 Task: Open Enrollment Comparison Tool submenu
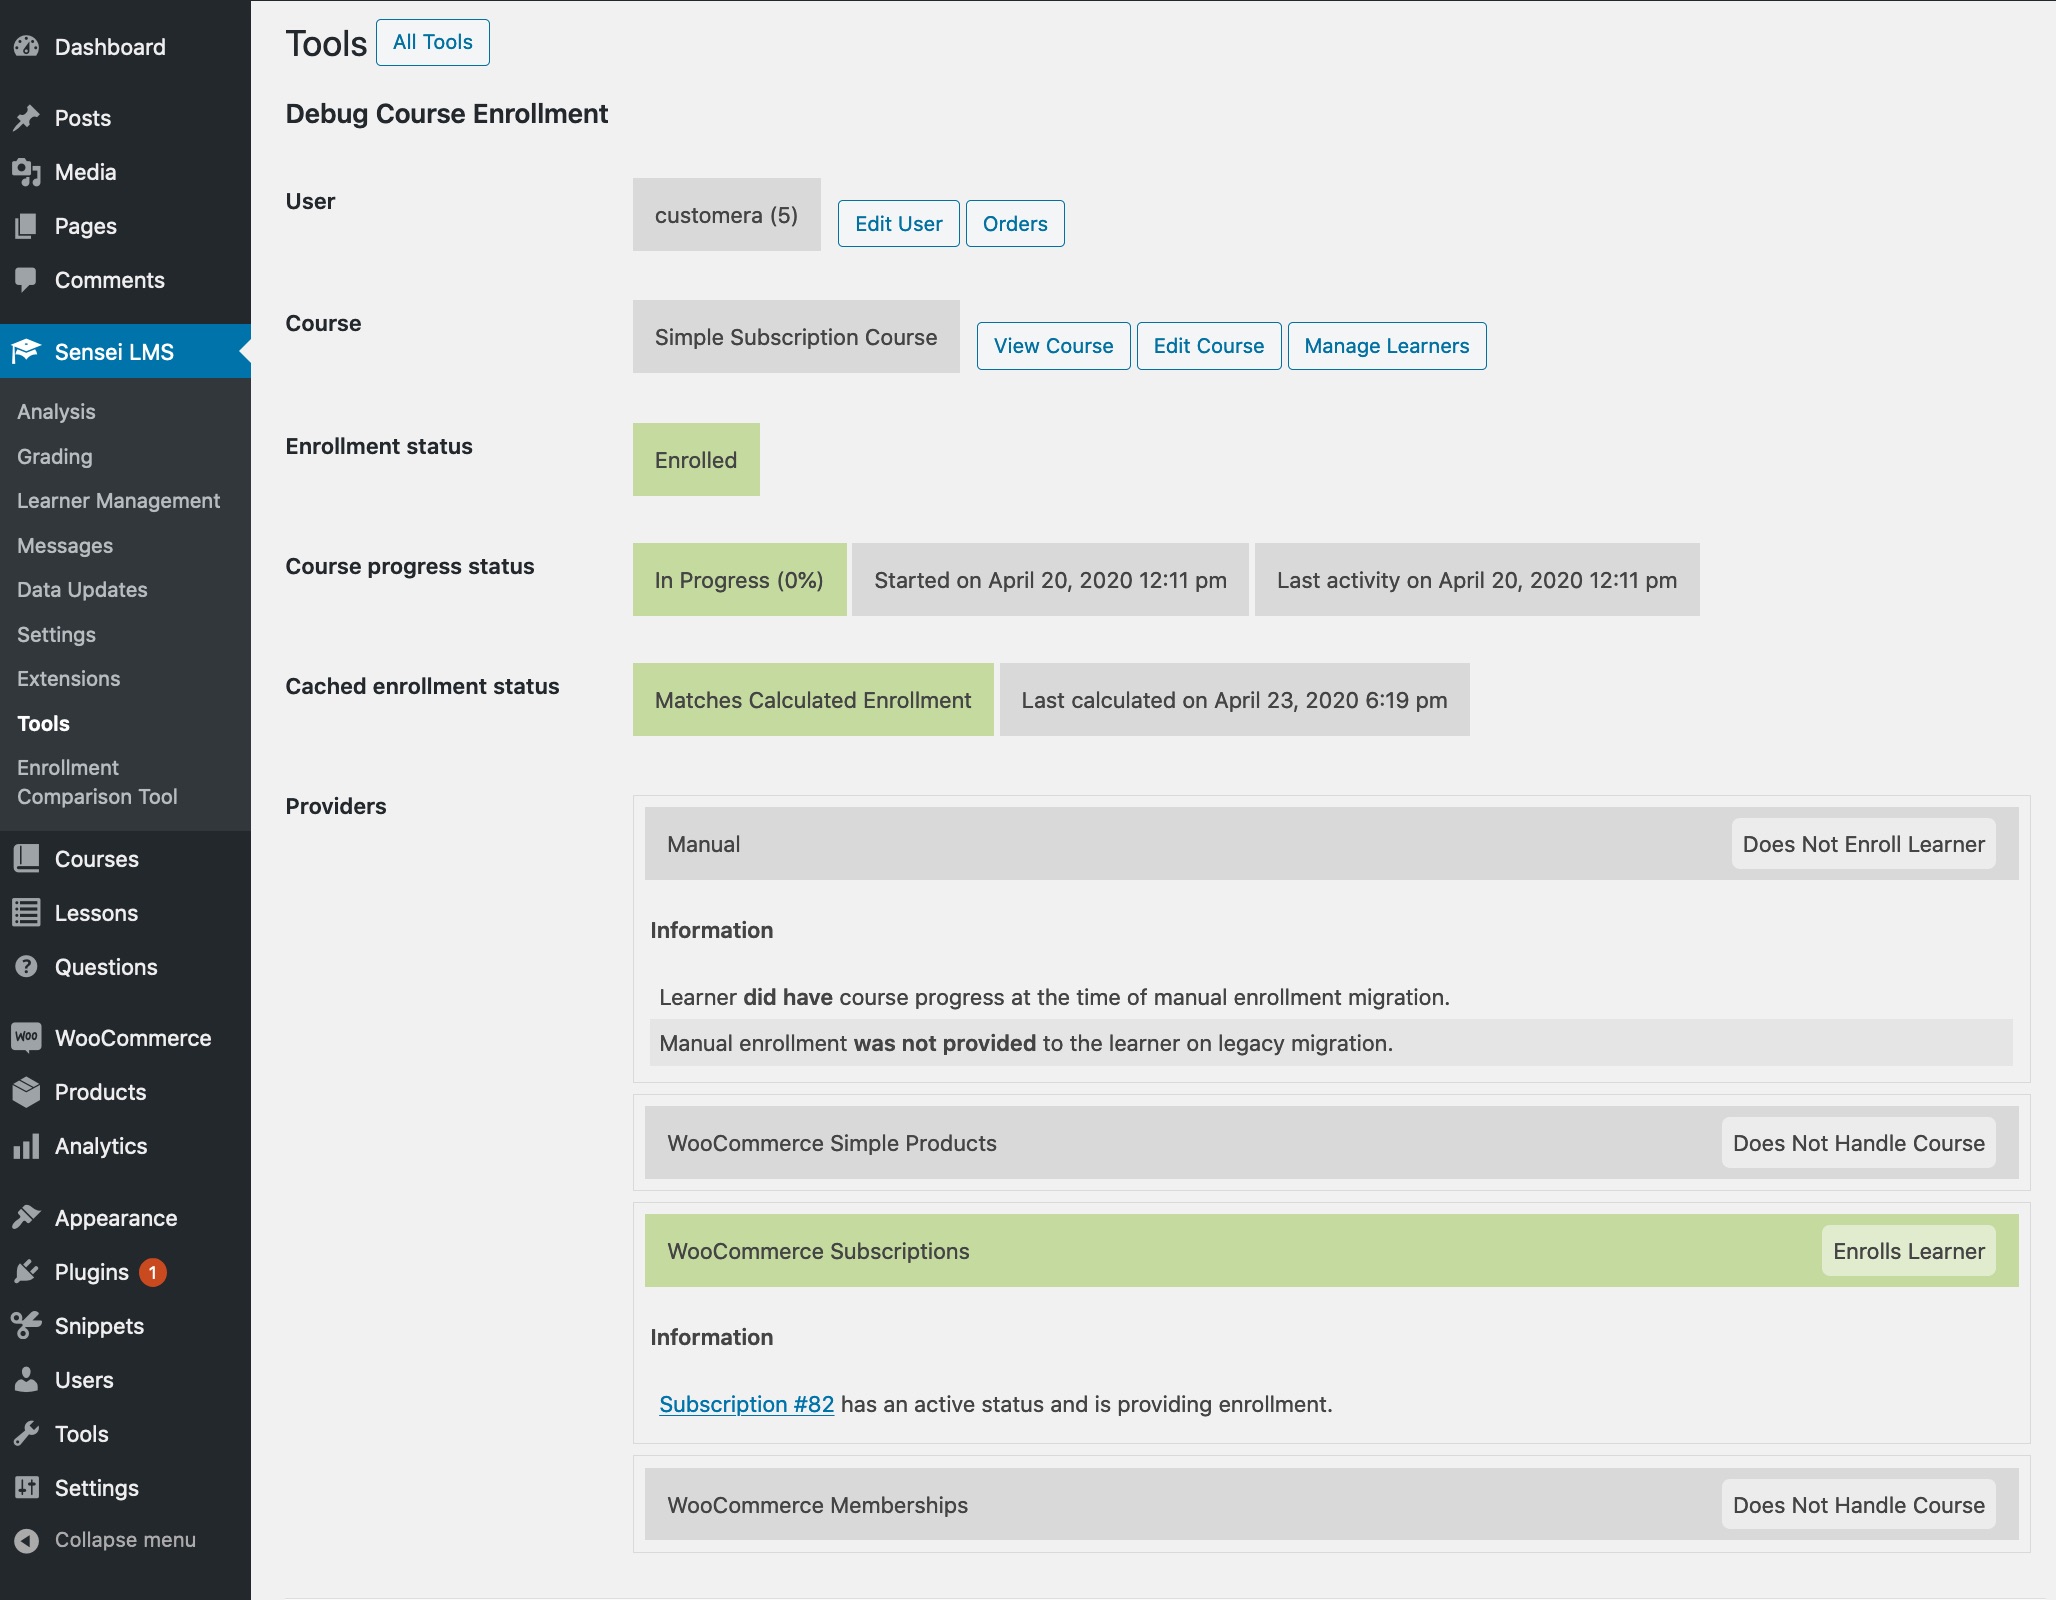97,782
